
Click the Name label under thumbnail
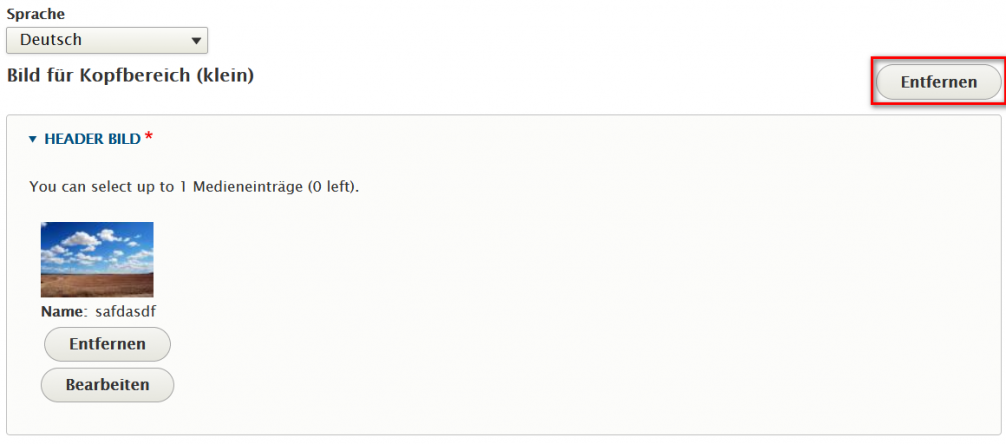[64, 312]
